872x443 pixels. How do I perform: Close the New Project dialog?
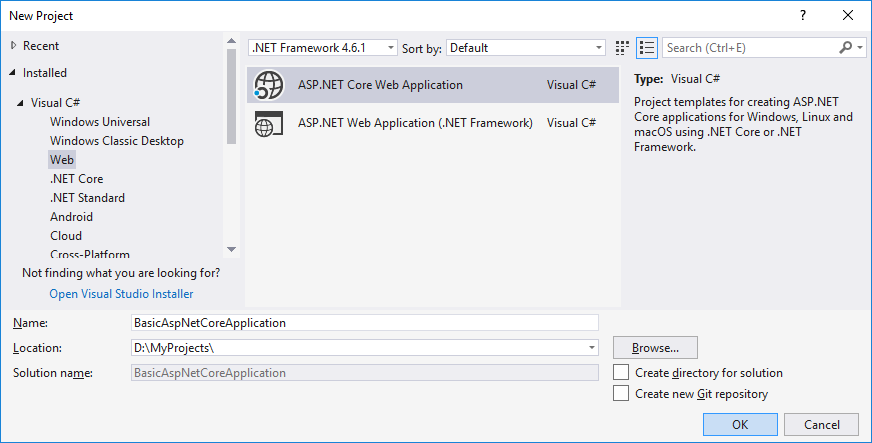[848, 16]
